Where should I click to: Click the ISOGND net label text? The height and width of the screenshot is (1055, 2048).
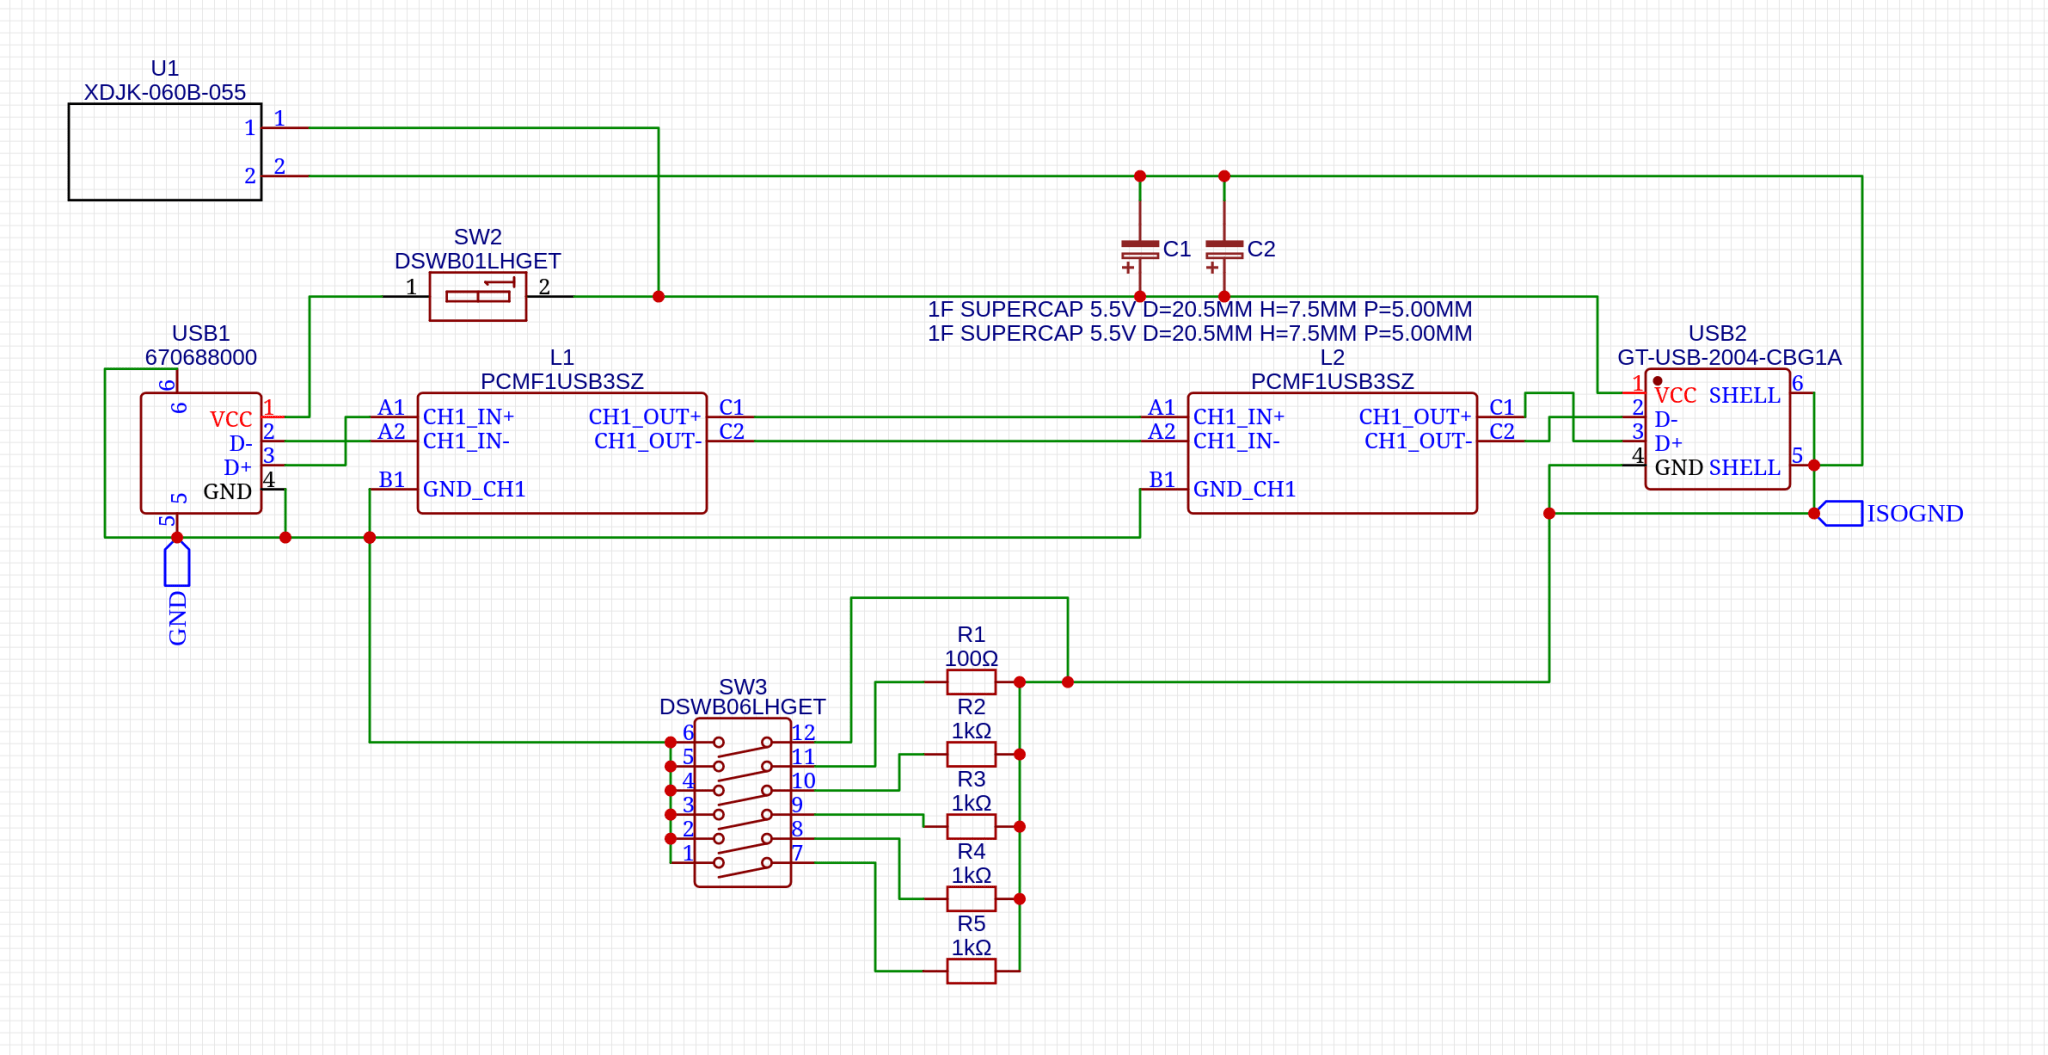click(x=1915, y=513)
